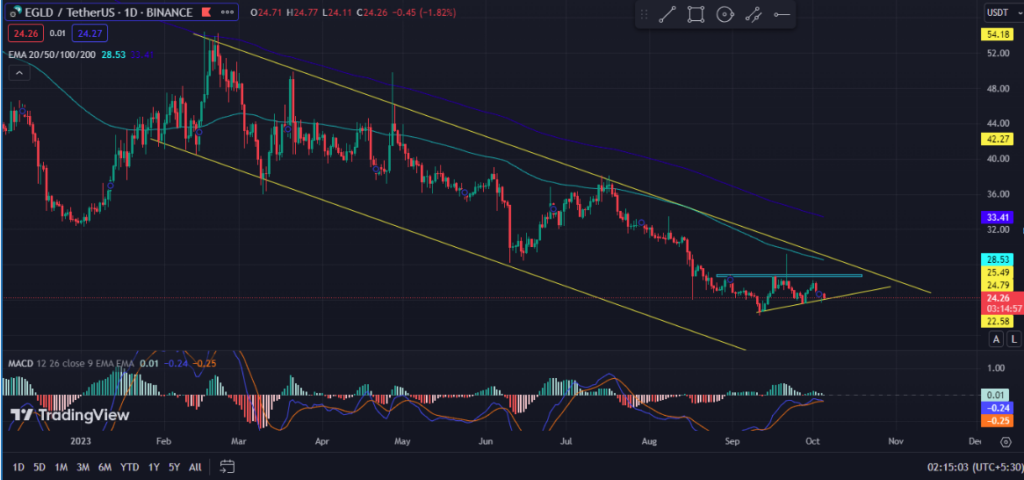Screen dimensions: 1024x480
Task: Open the MACD 12 26 indicator legend
Action: pyautogui.click(x=71, y=363)
